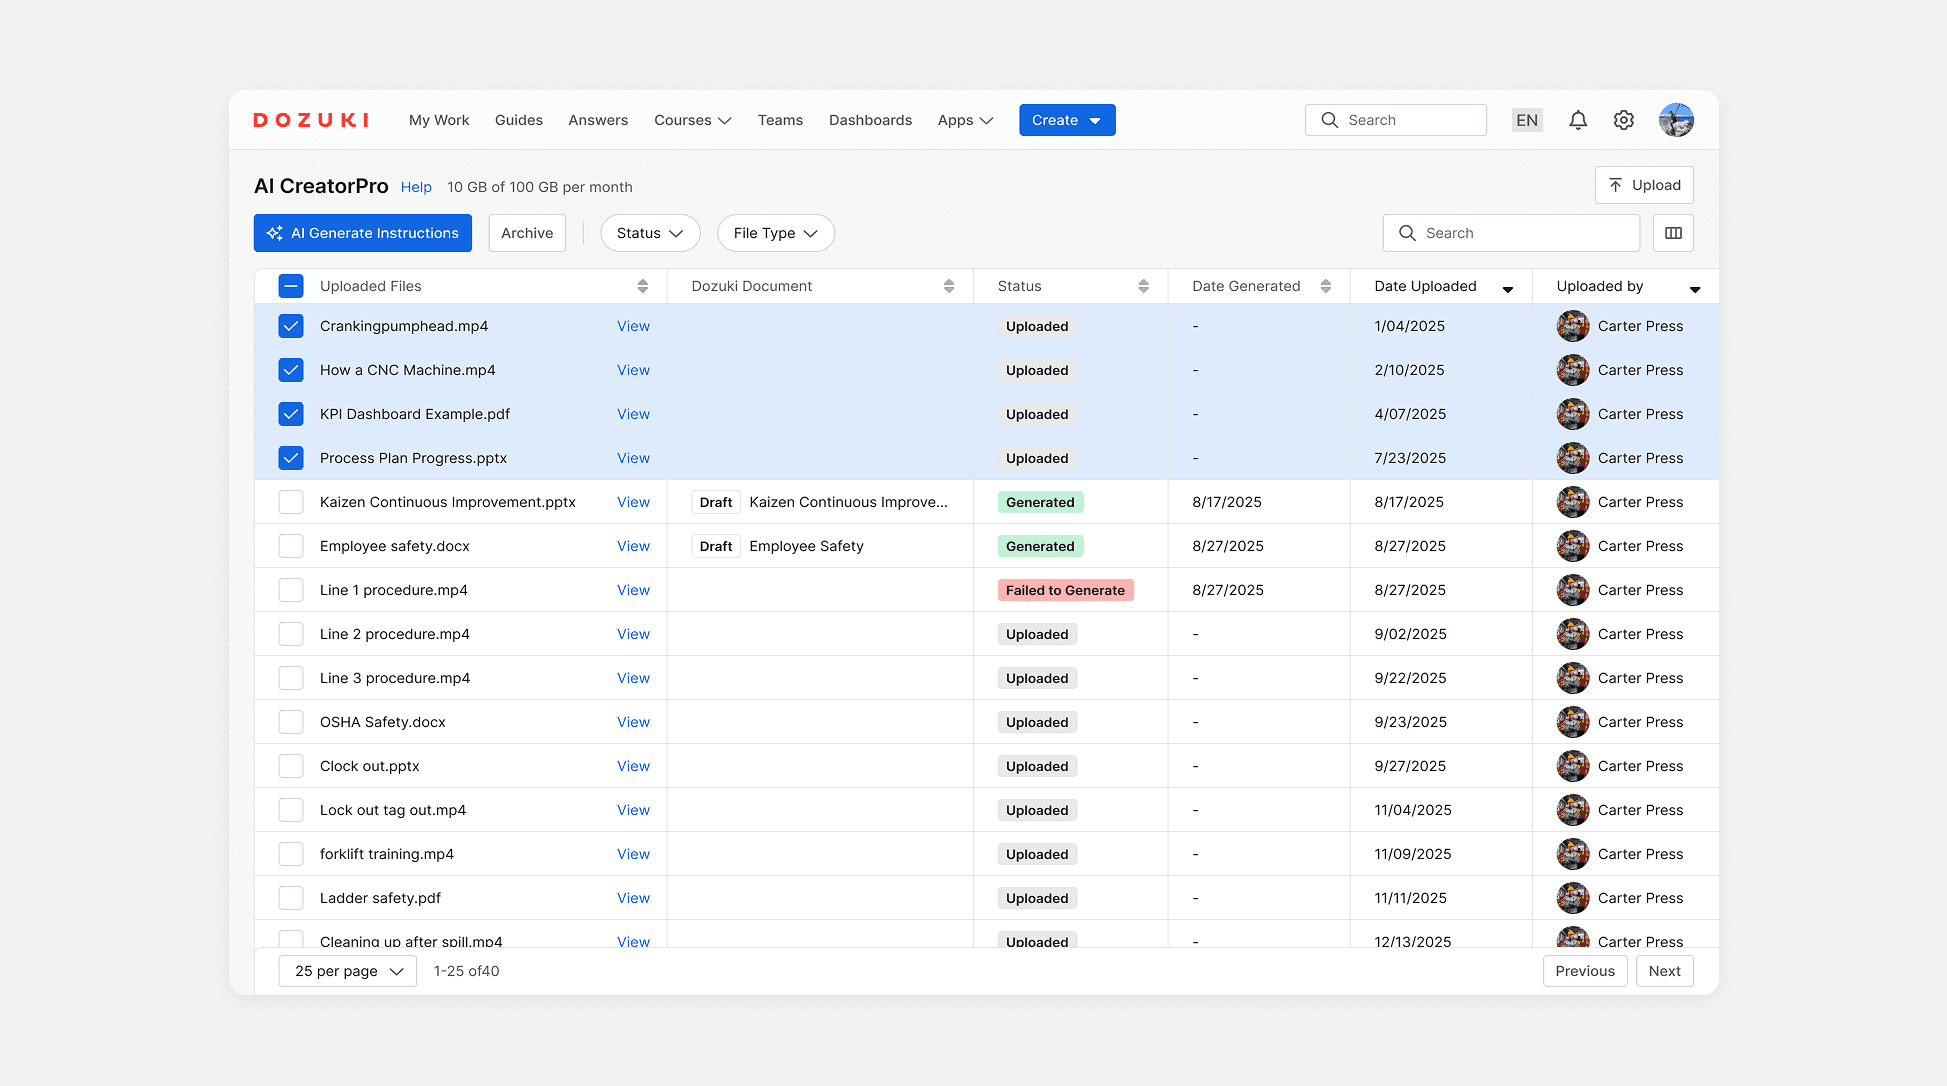Click Carter Press avatar in Clock out row

tap(1573, 766)
